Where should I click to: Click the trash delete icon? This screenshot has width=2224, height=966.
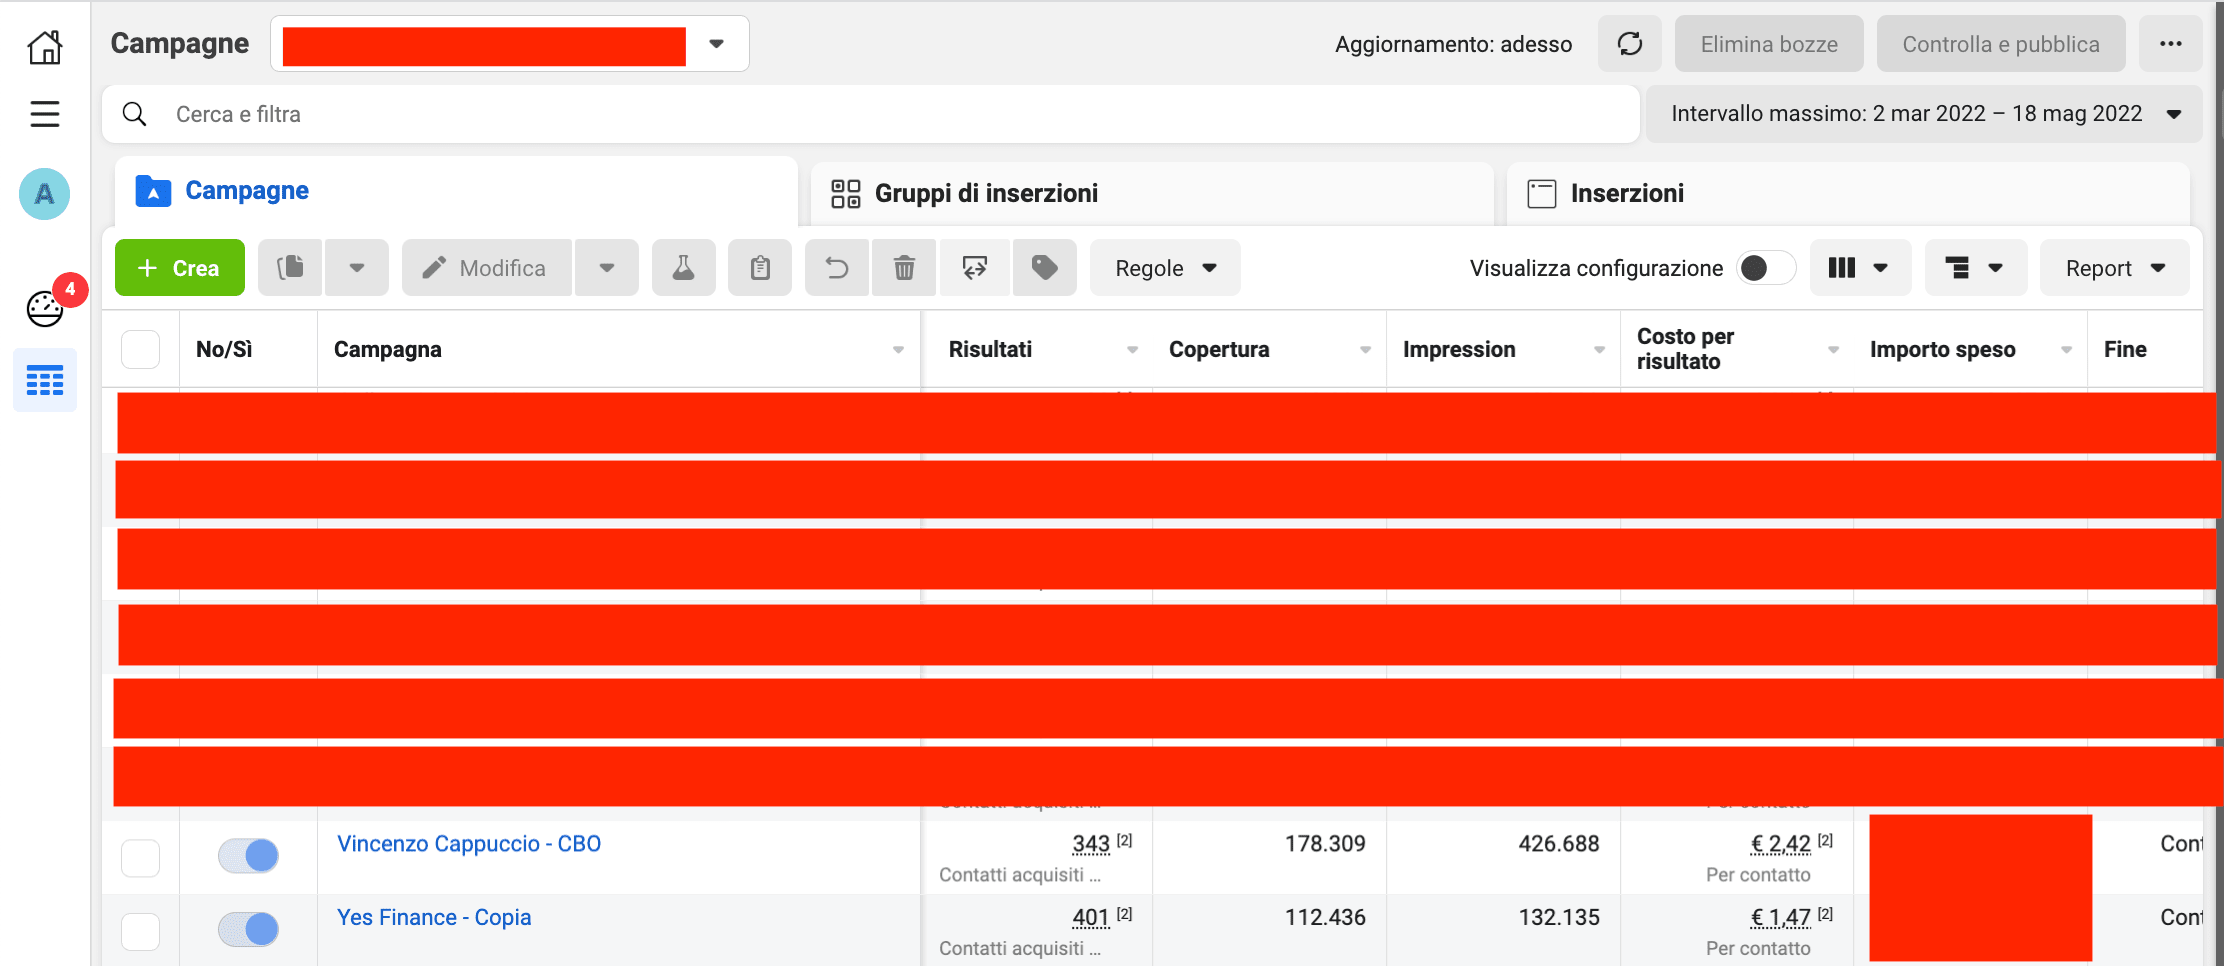click(904, 268)
